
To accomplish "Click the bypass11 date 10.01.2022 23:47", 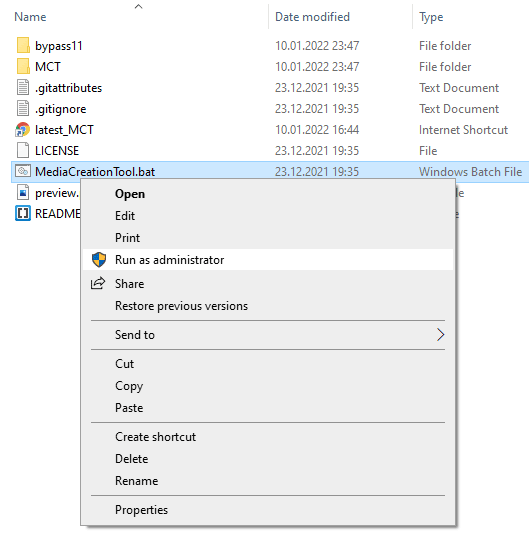I will pos(317,46).
